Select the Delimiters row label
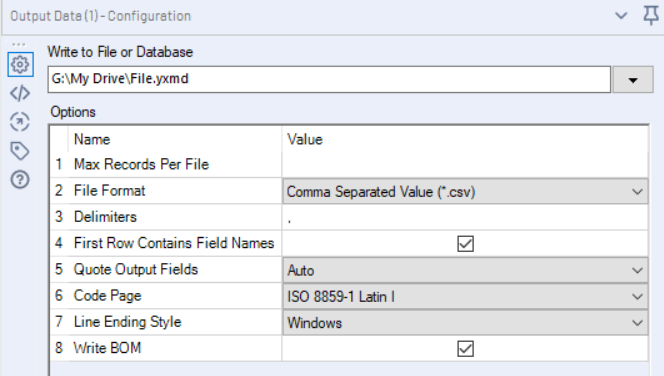 tap(105, 217)
